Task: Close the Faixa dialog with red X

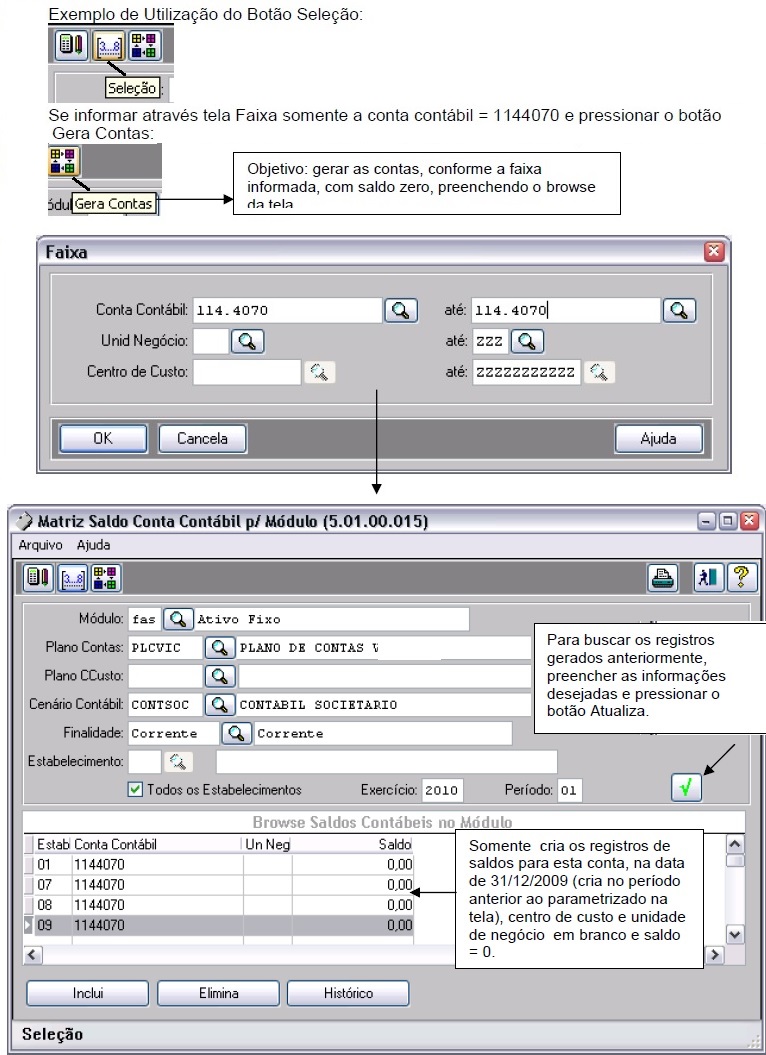Action: coord(713,252)
